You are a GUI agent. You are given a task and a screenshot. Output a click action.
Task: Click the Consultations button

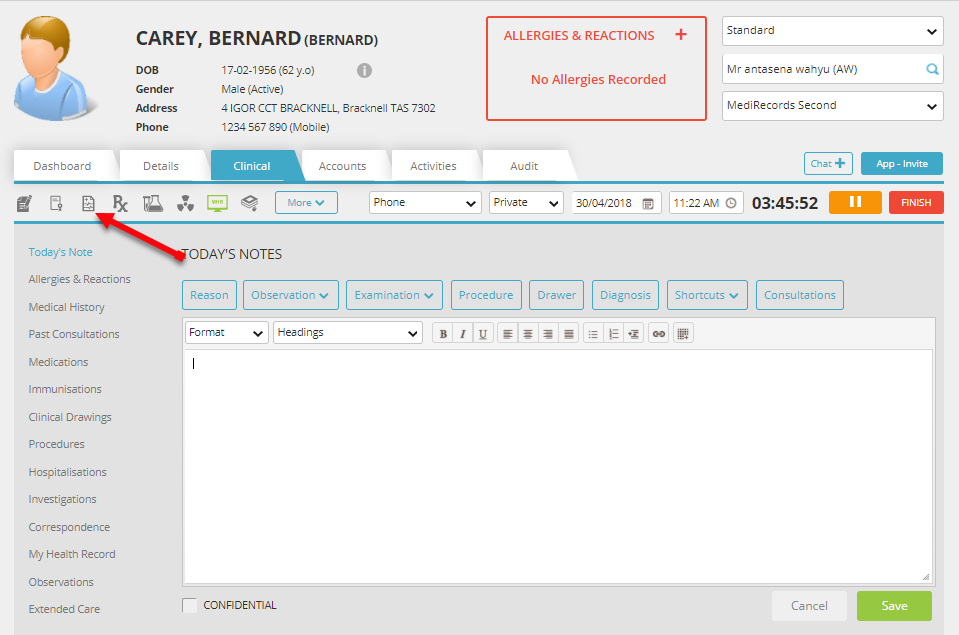pos(799,295)
